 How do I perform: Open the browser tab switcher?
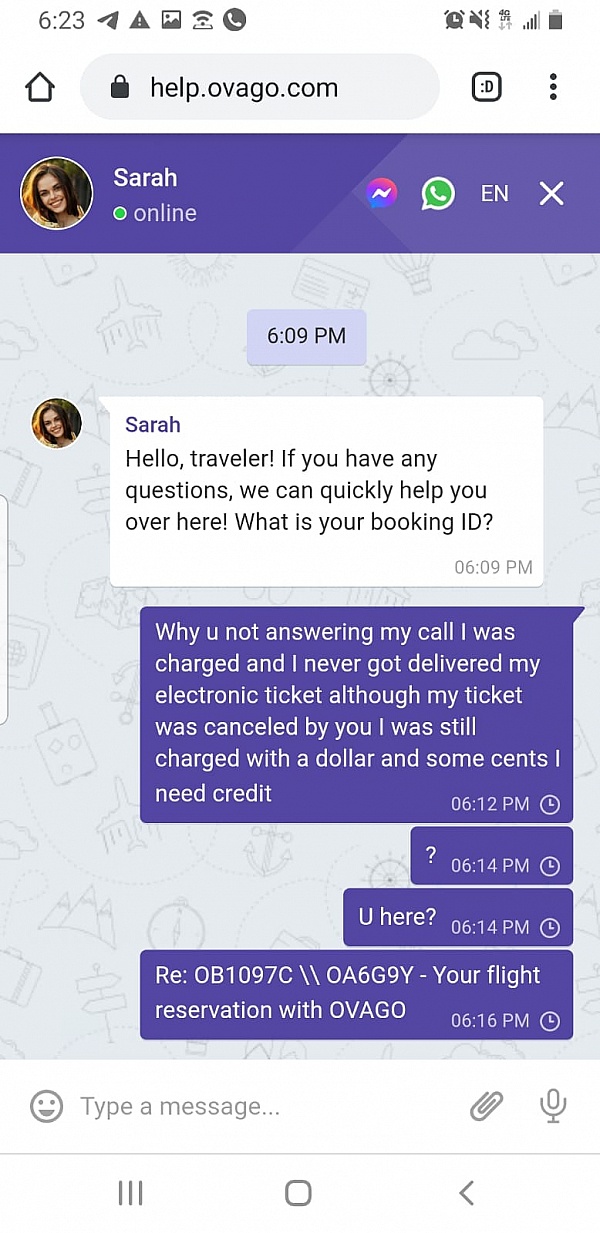pyautogui.click(x=486, y=87)
